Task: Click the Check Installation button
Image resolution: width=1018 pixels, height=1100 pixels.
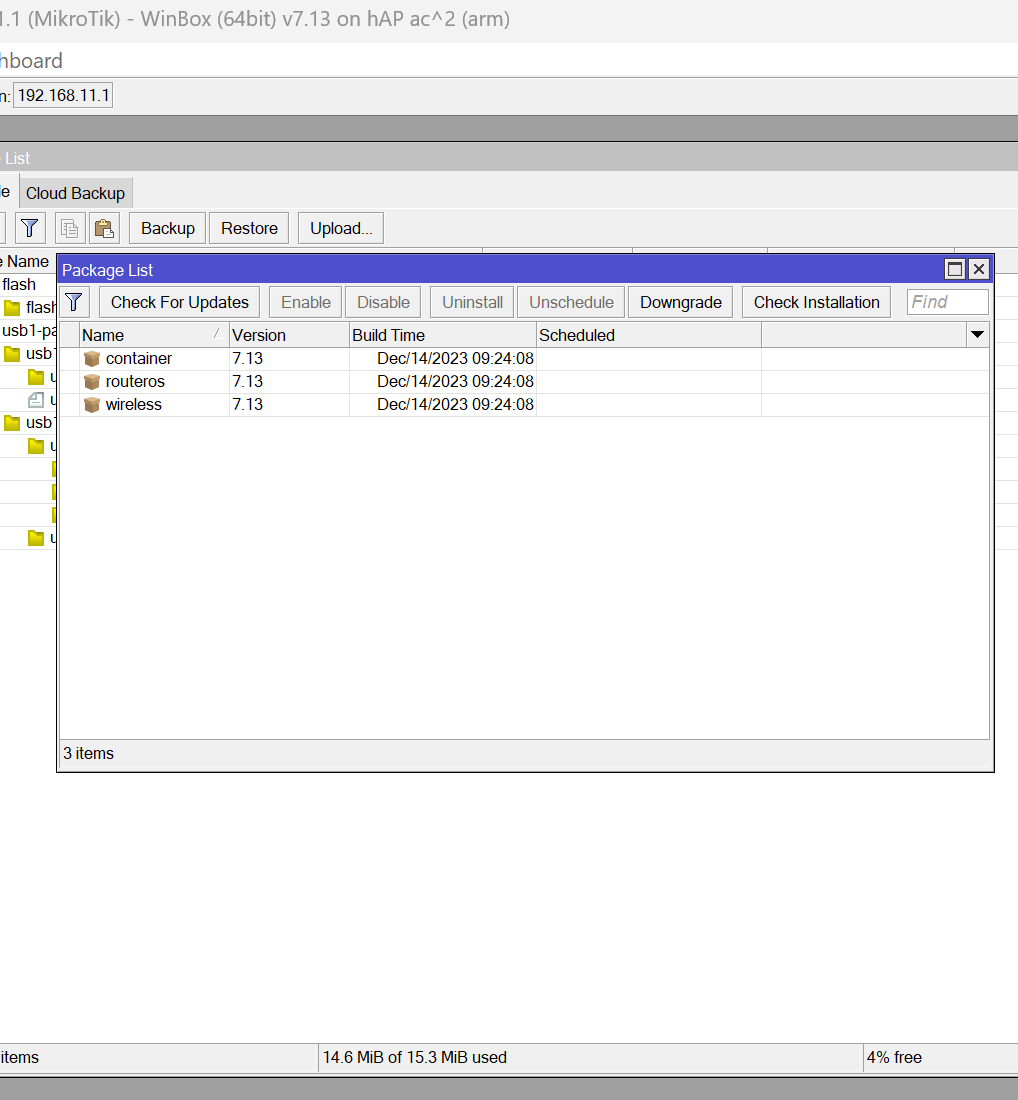Action: click(817, 302)
